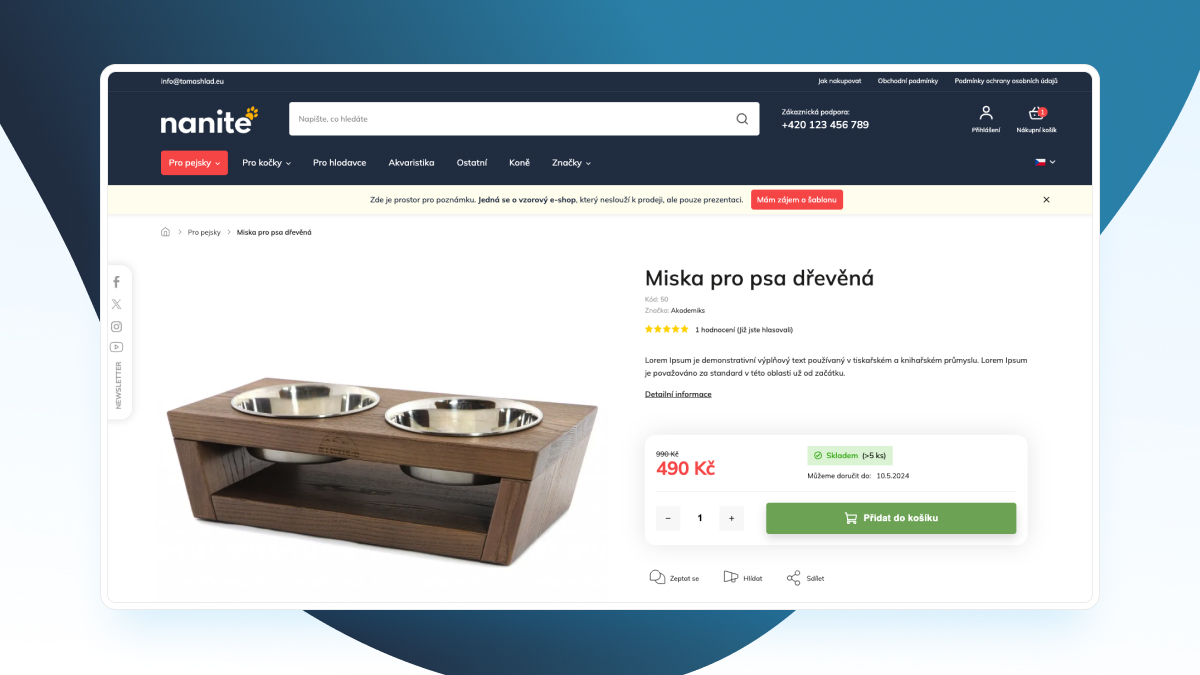Open the X social sidebar icon

[x=116, y=304]
